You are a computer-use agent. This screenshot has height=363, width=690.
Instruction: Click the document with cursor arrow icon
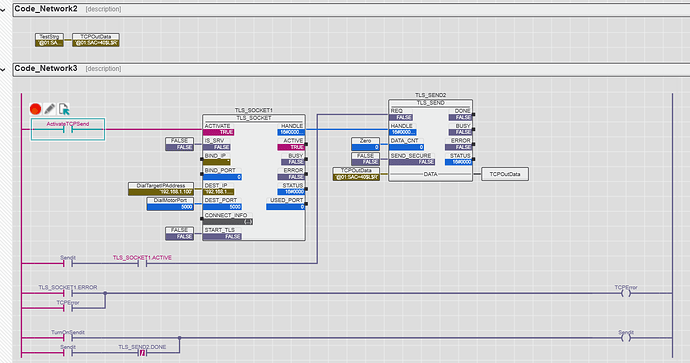tap(64, 109)
